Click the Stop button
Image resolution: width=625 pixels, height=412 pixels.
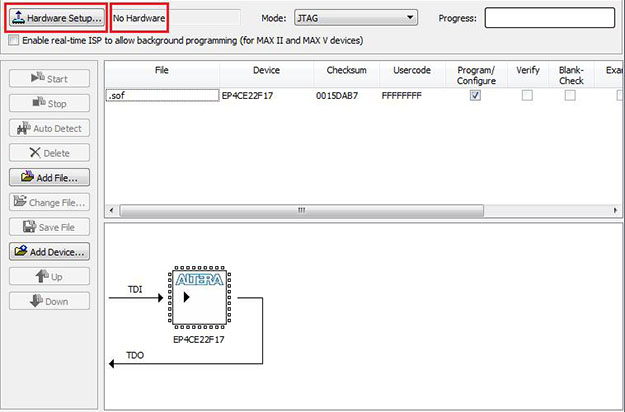click(x=50, y=103)
